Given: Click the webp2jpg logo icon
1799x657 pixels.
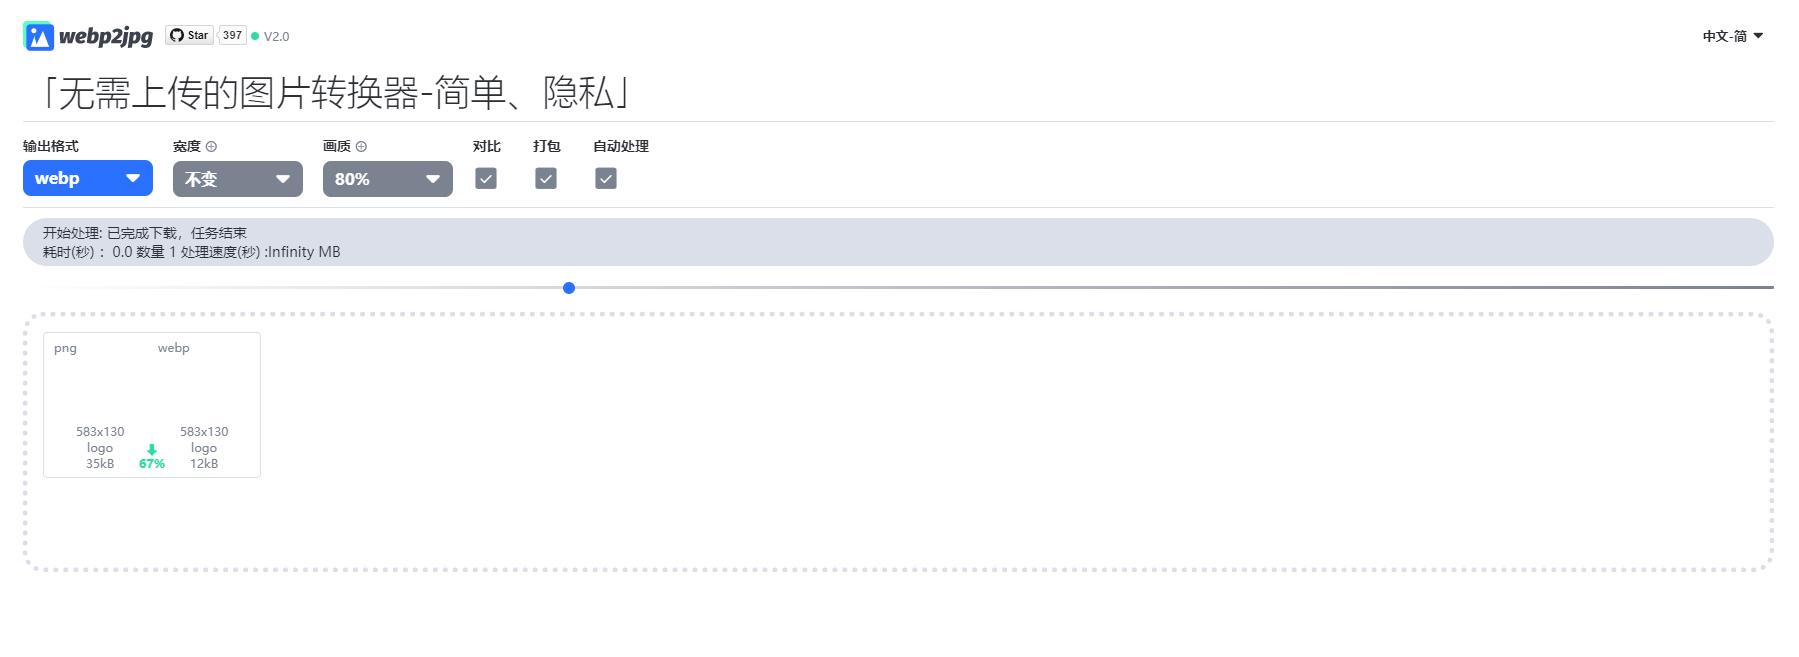Looking at the screenshot, I should [x=38, y=36].
